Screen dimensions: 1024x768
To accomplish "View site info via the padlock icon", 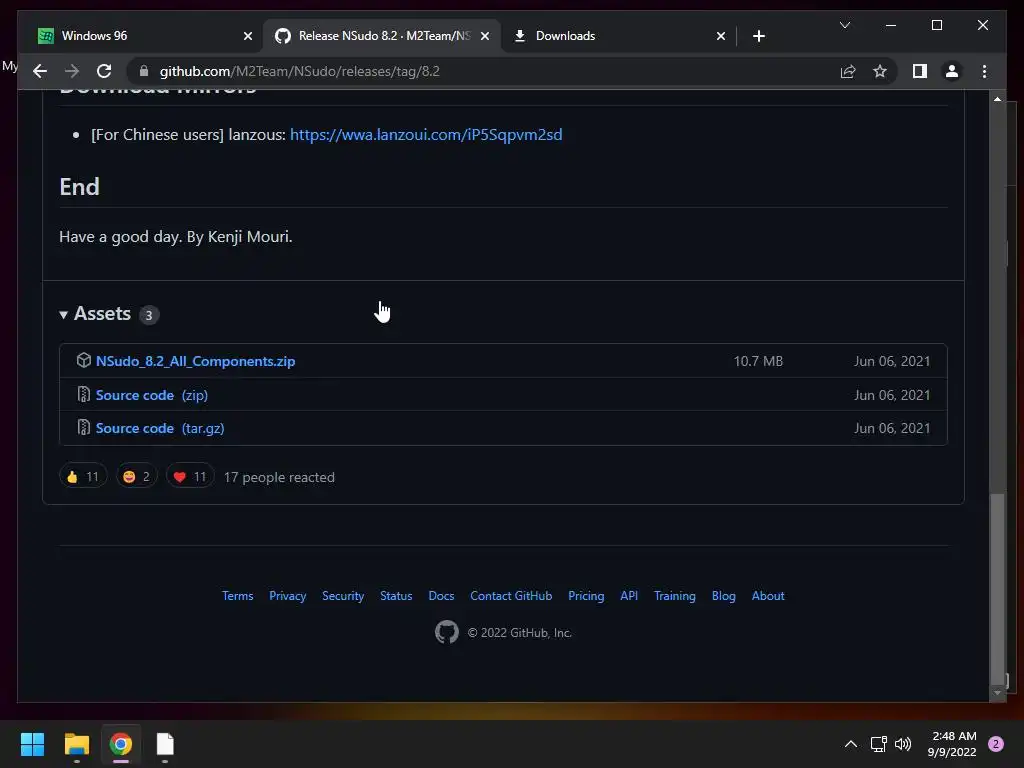I will pyautogui.click(x=144, y=71).
